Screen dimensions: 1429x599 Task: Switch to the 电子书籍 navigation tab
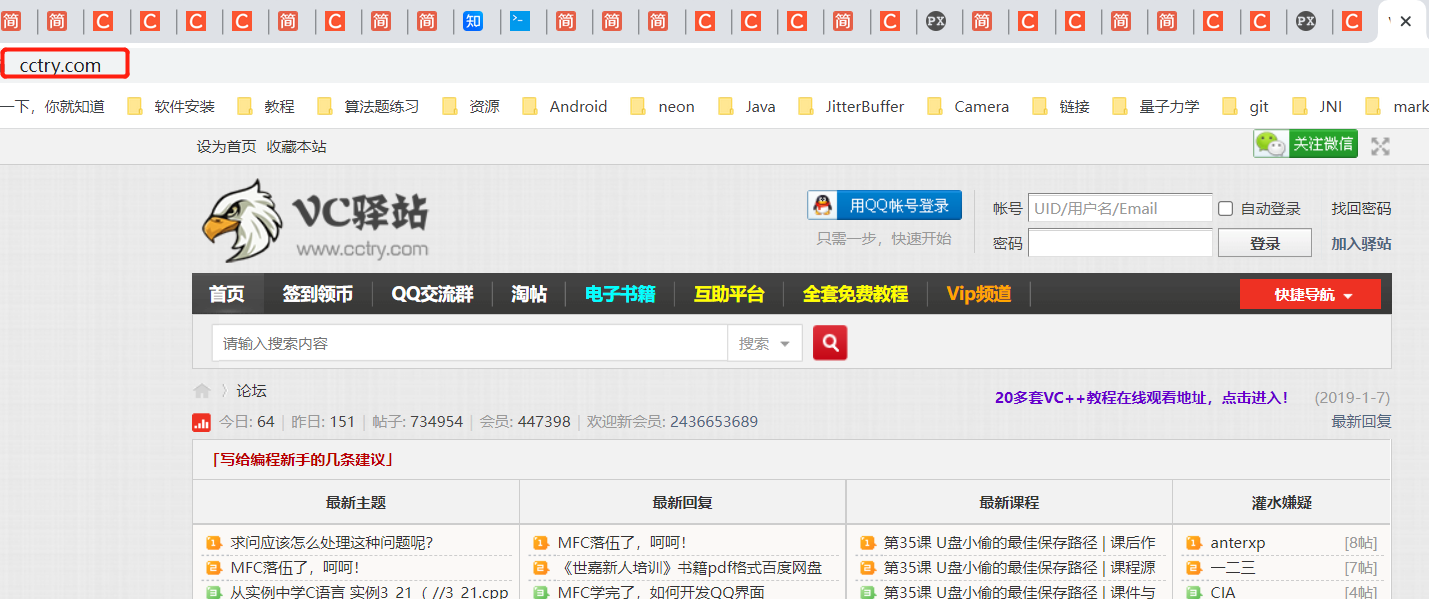620,294
